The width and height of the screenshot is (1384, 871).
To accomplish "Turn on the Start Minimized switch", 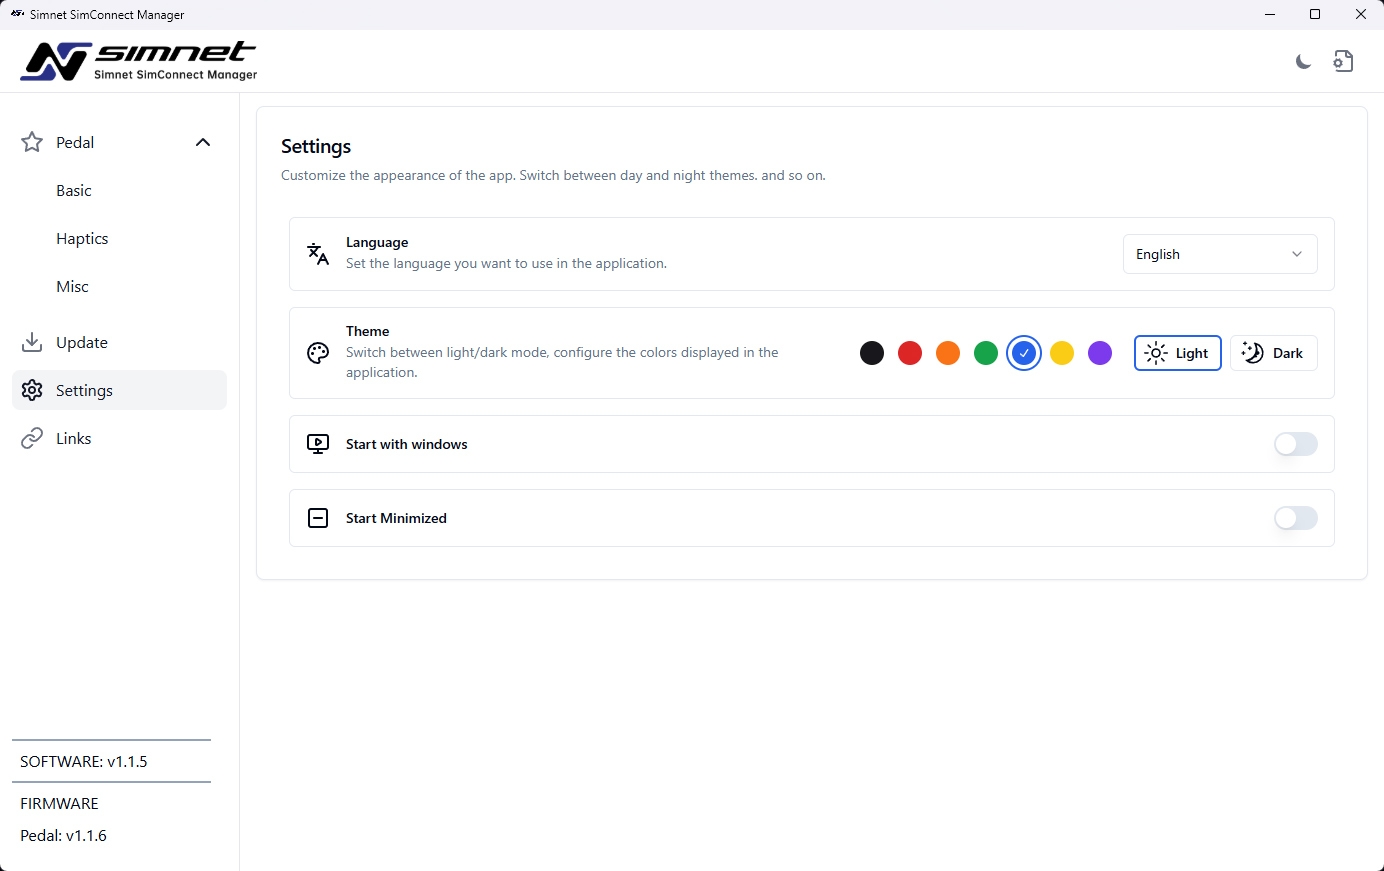I will pos(1295,518).
